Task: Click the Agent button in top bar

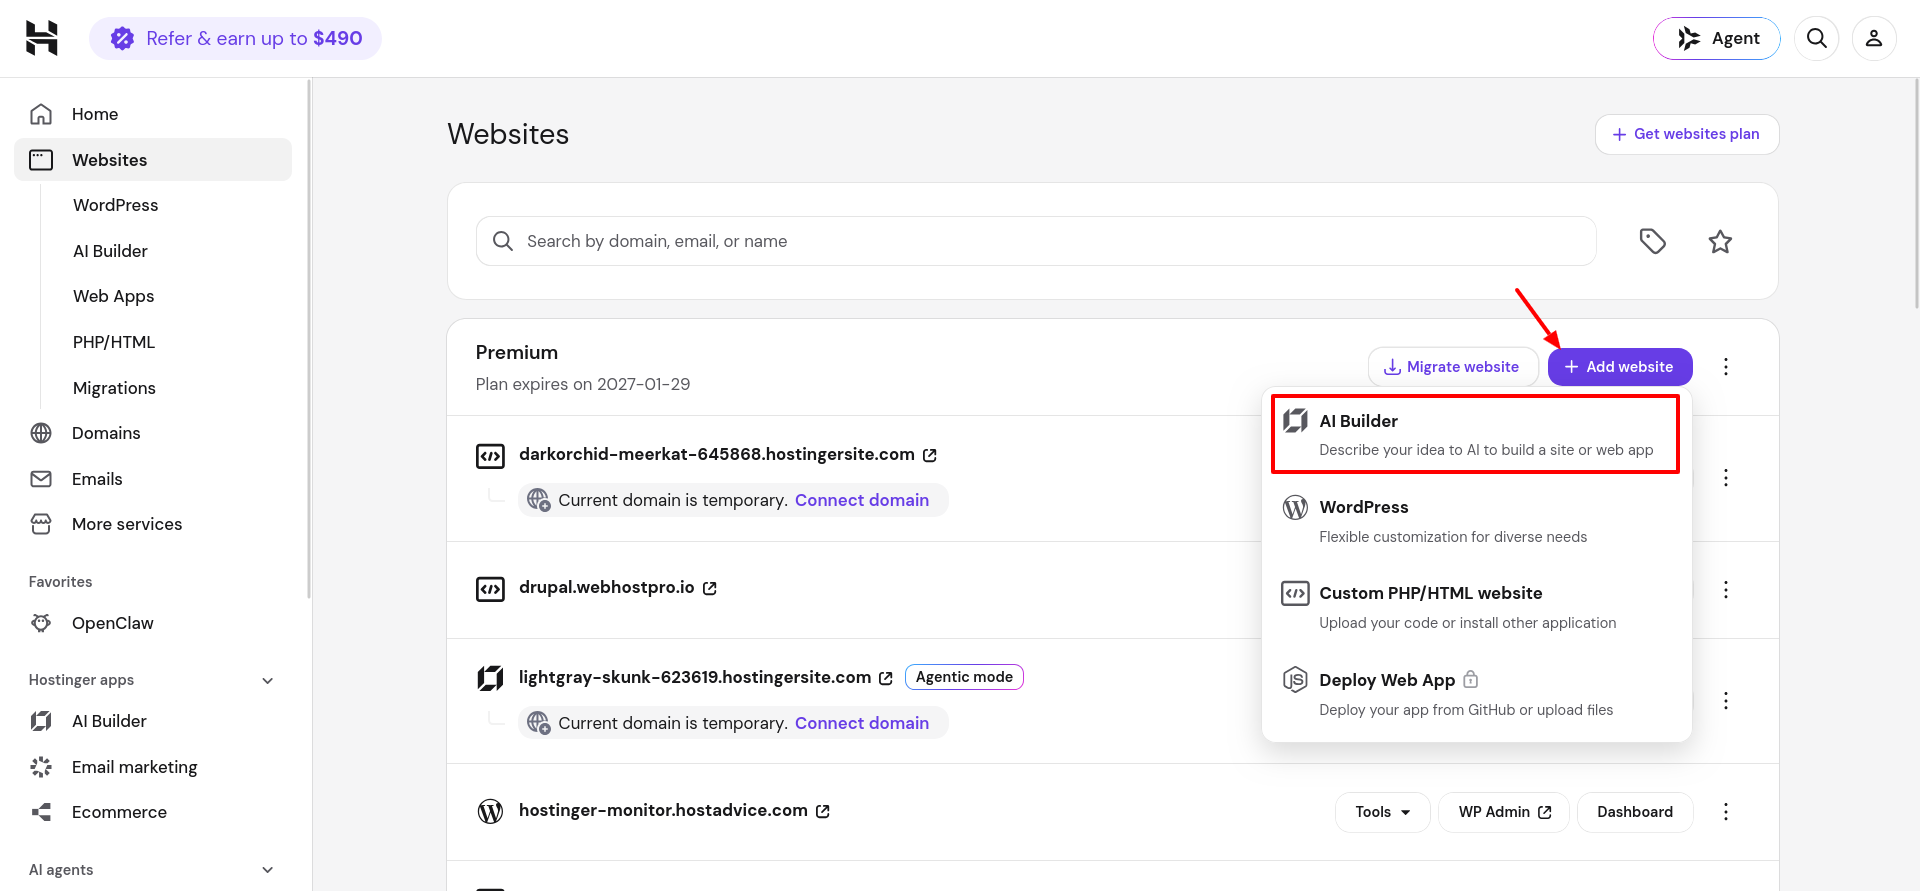Action: pyautogui.click(x=1717, y=38)
